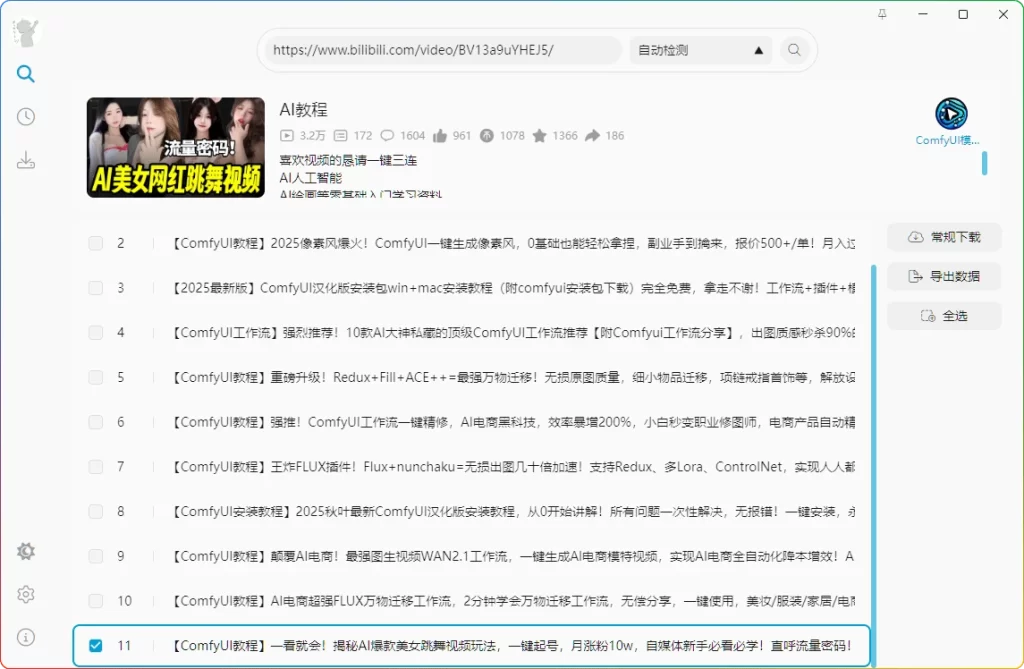Open the 自动检测 detection dropdown
The width and height of the screenshot is (1024, 669).
pyautogui.click(x=700, y=49)
